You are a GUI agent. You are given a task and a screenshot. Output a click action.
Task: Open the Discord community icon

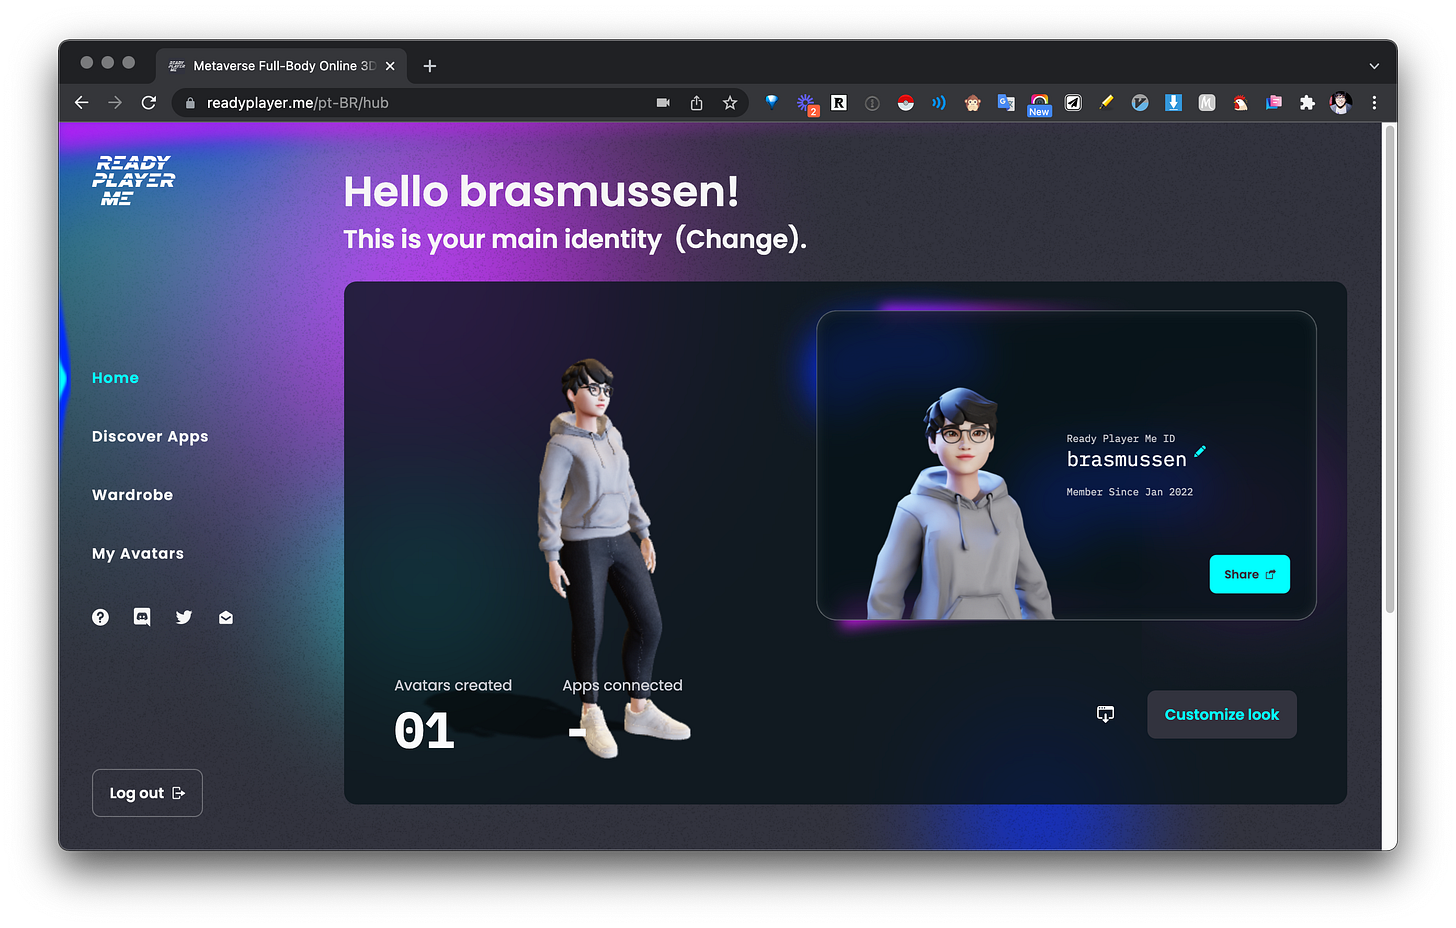[142, 617]
